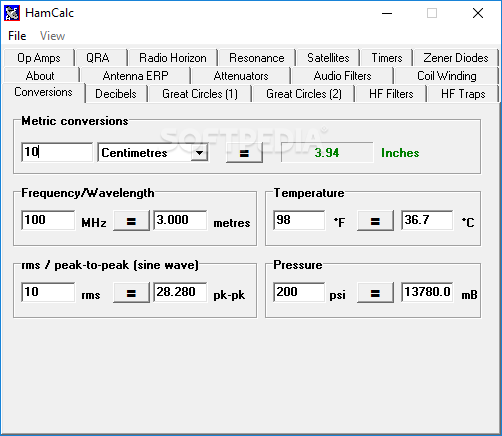
Task: Click the Celsius field showing 36.7
Action: pos(427,220)
